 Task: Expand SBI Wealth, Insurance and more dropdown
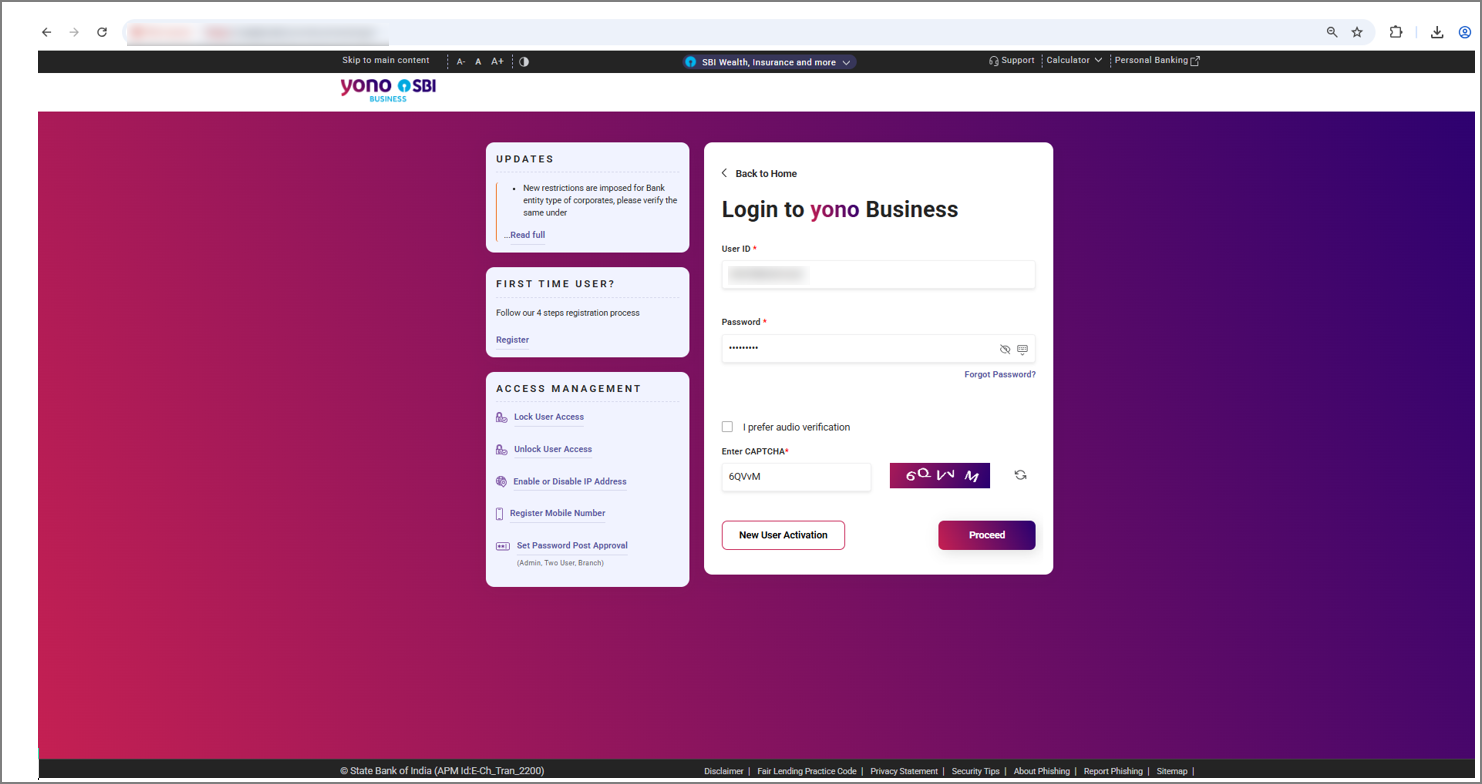(x=769, y=62)
